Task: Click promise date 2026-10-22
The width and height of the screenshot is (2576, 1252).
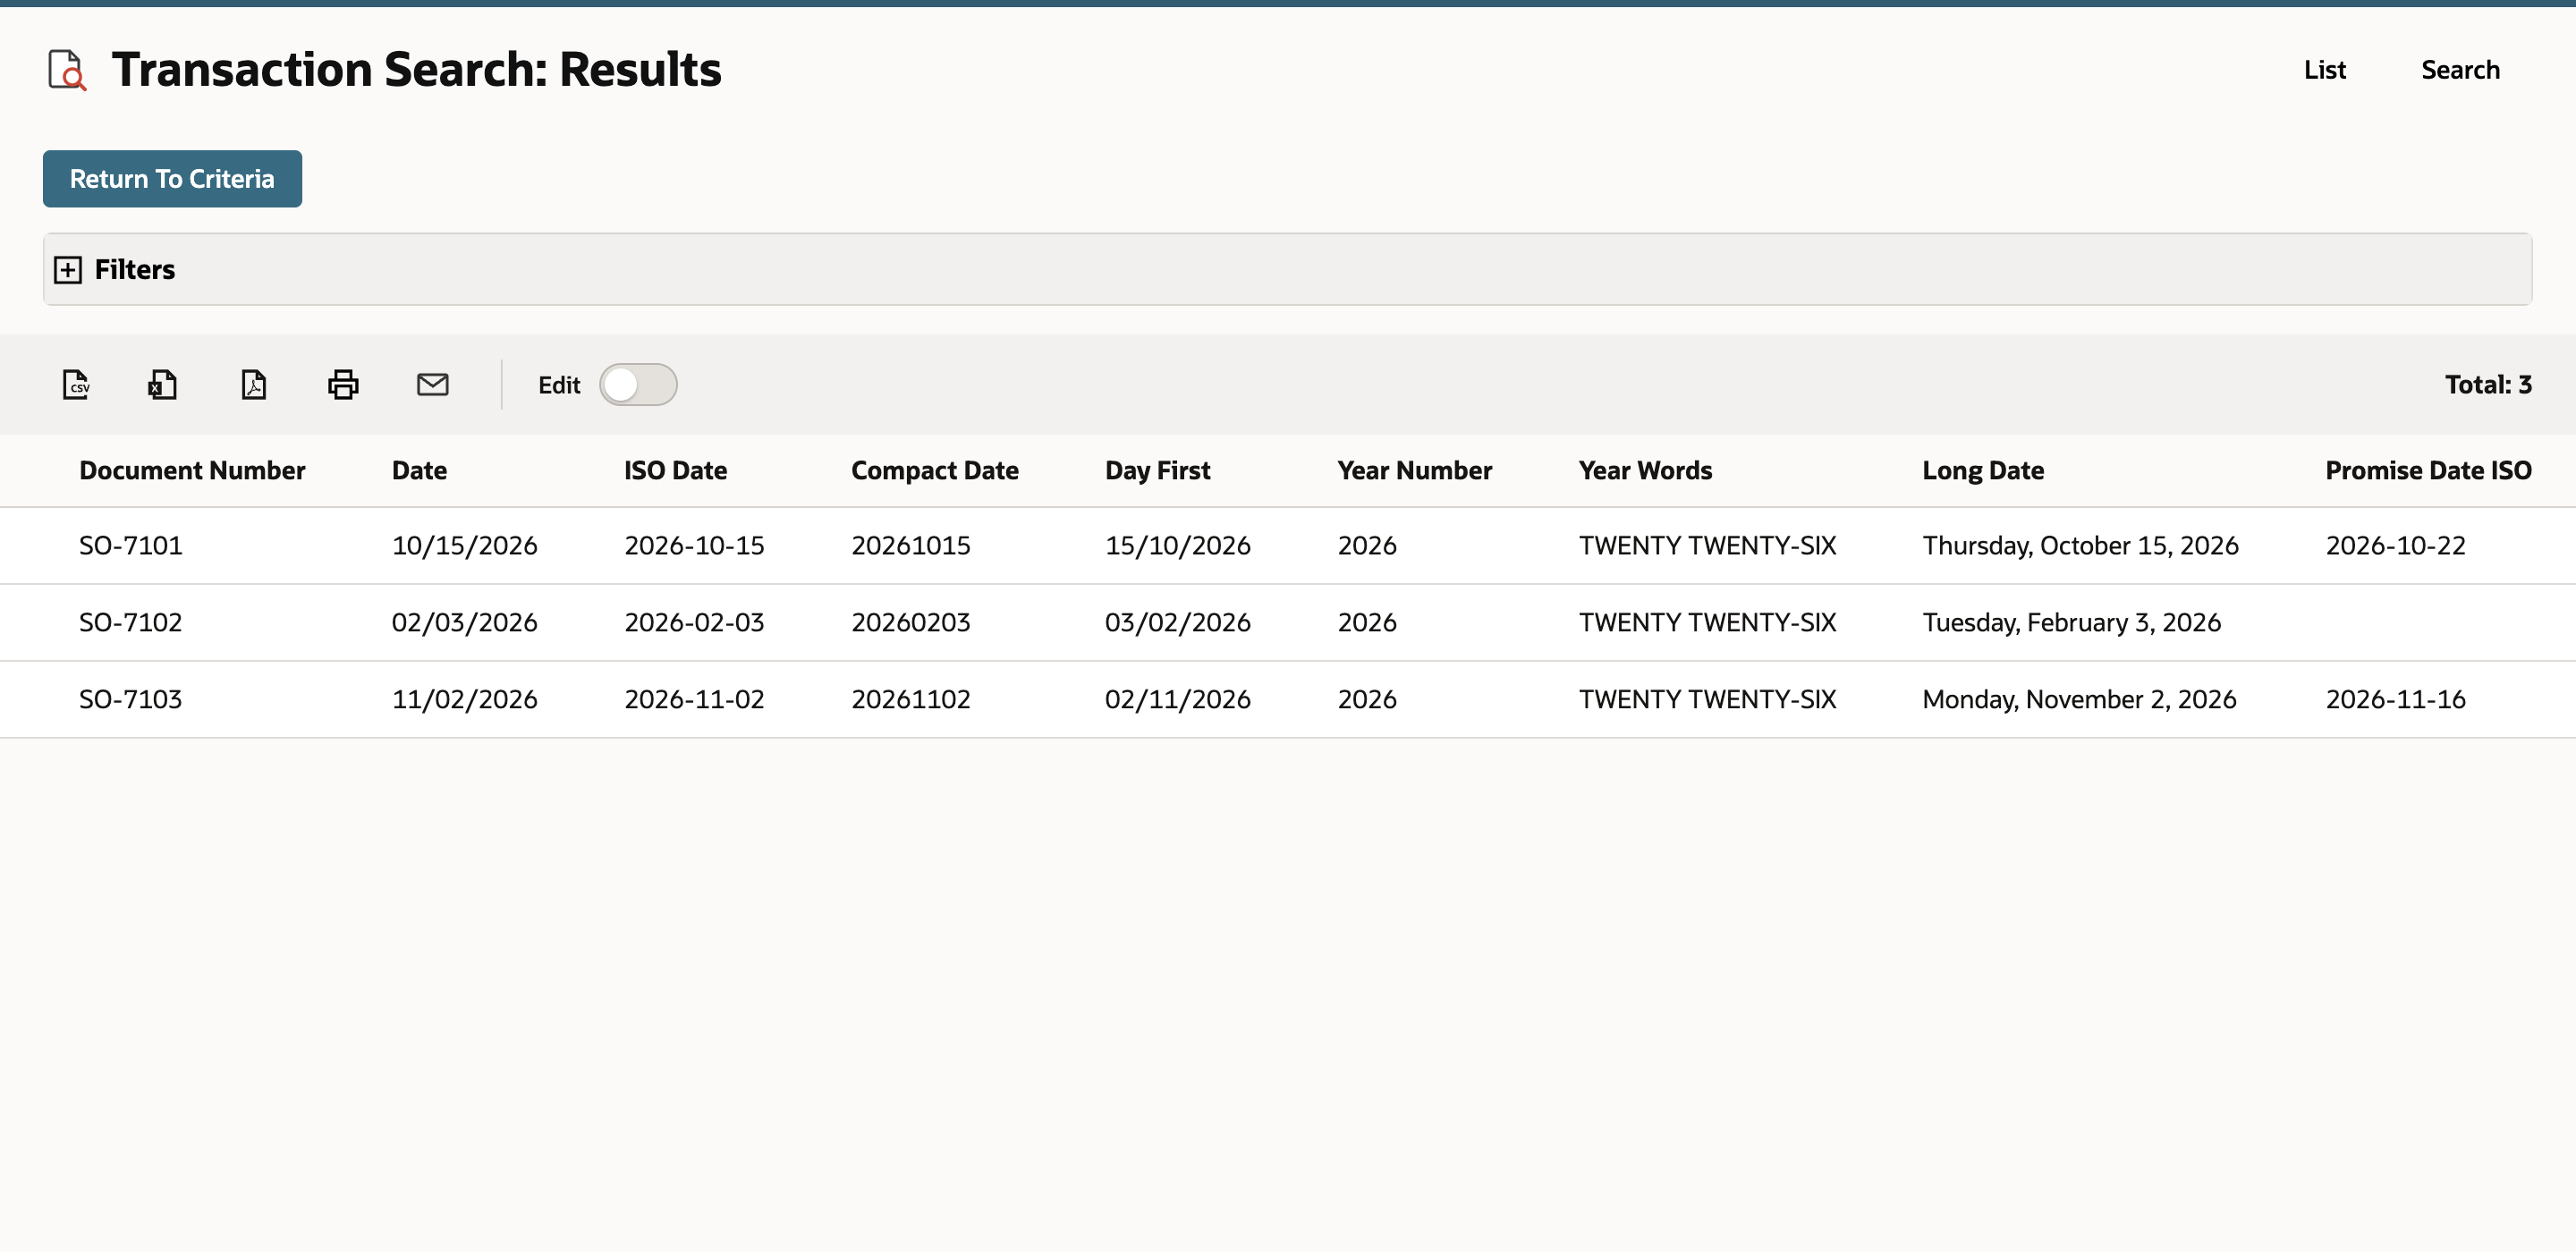Action: pyautogui.click(x=2395, y=545)
